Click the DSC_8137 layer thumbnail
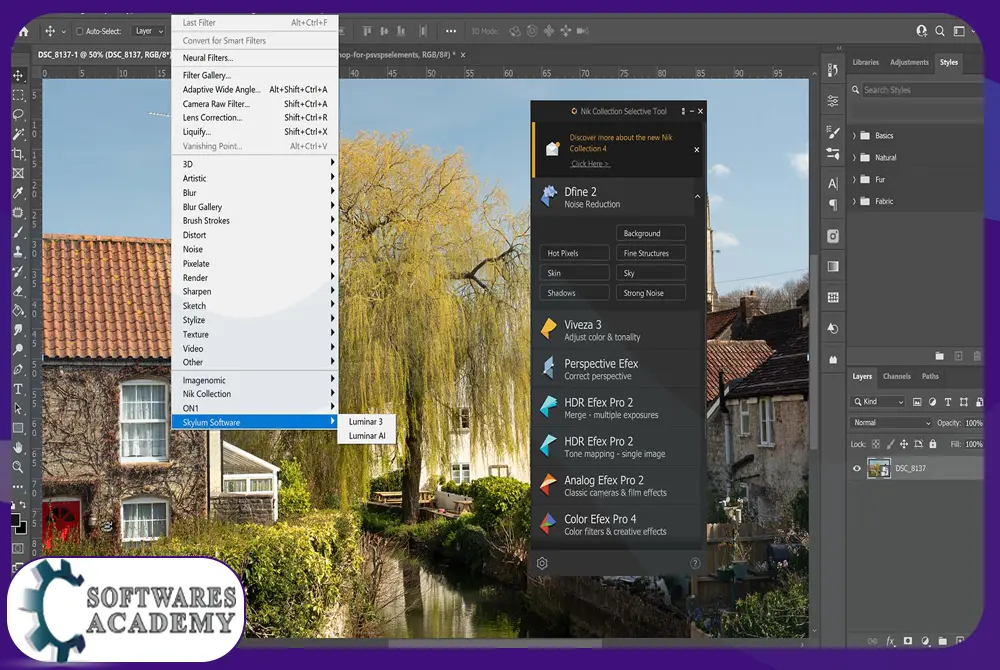The image size is (1000, 670). point(879,469)
